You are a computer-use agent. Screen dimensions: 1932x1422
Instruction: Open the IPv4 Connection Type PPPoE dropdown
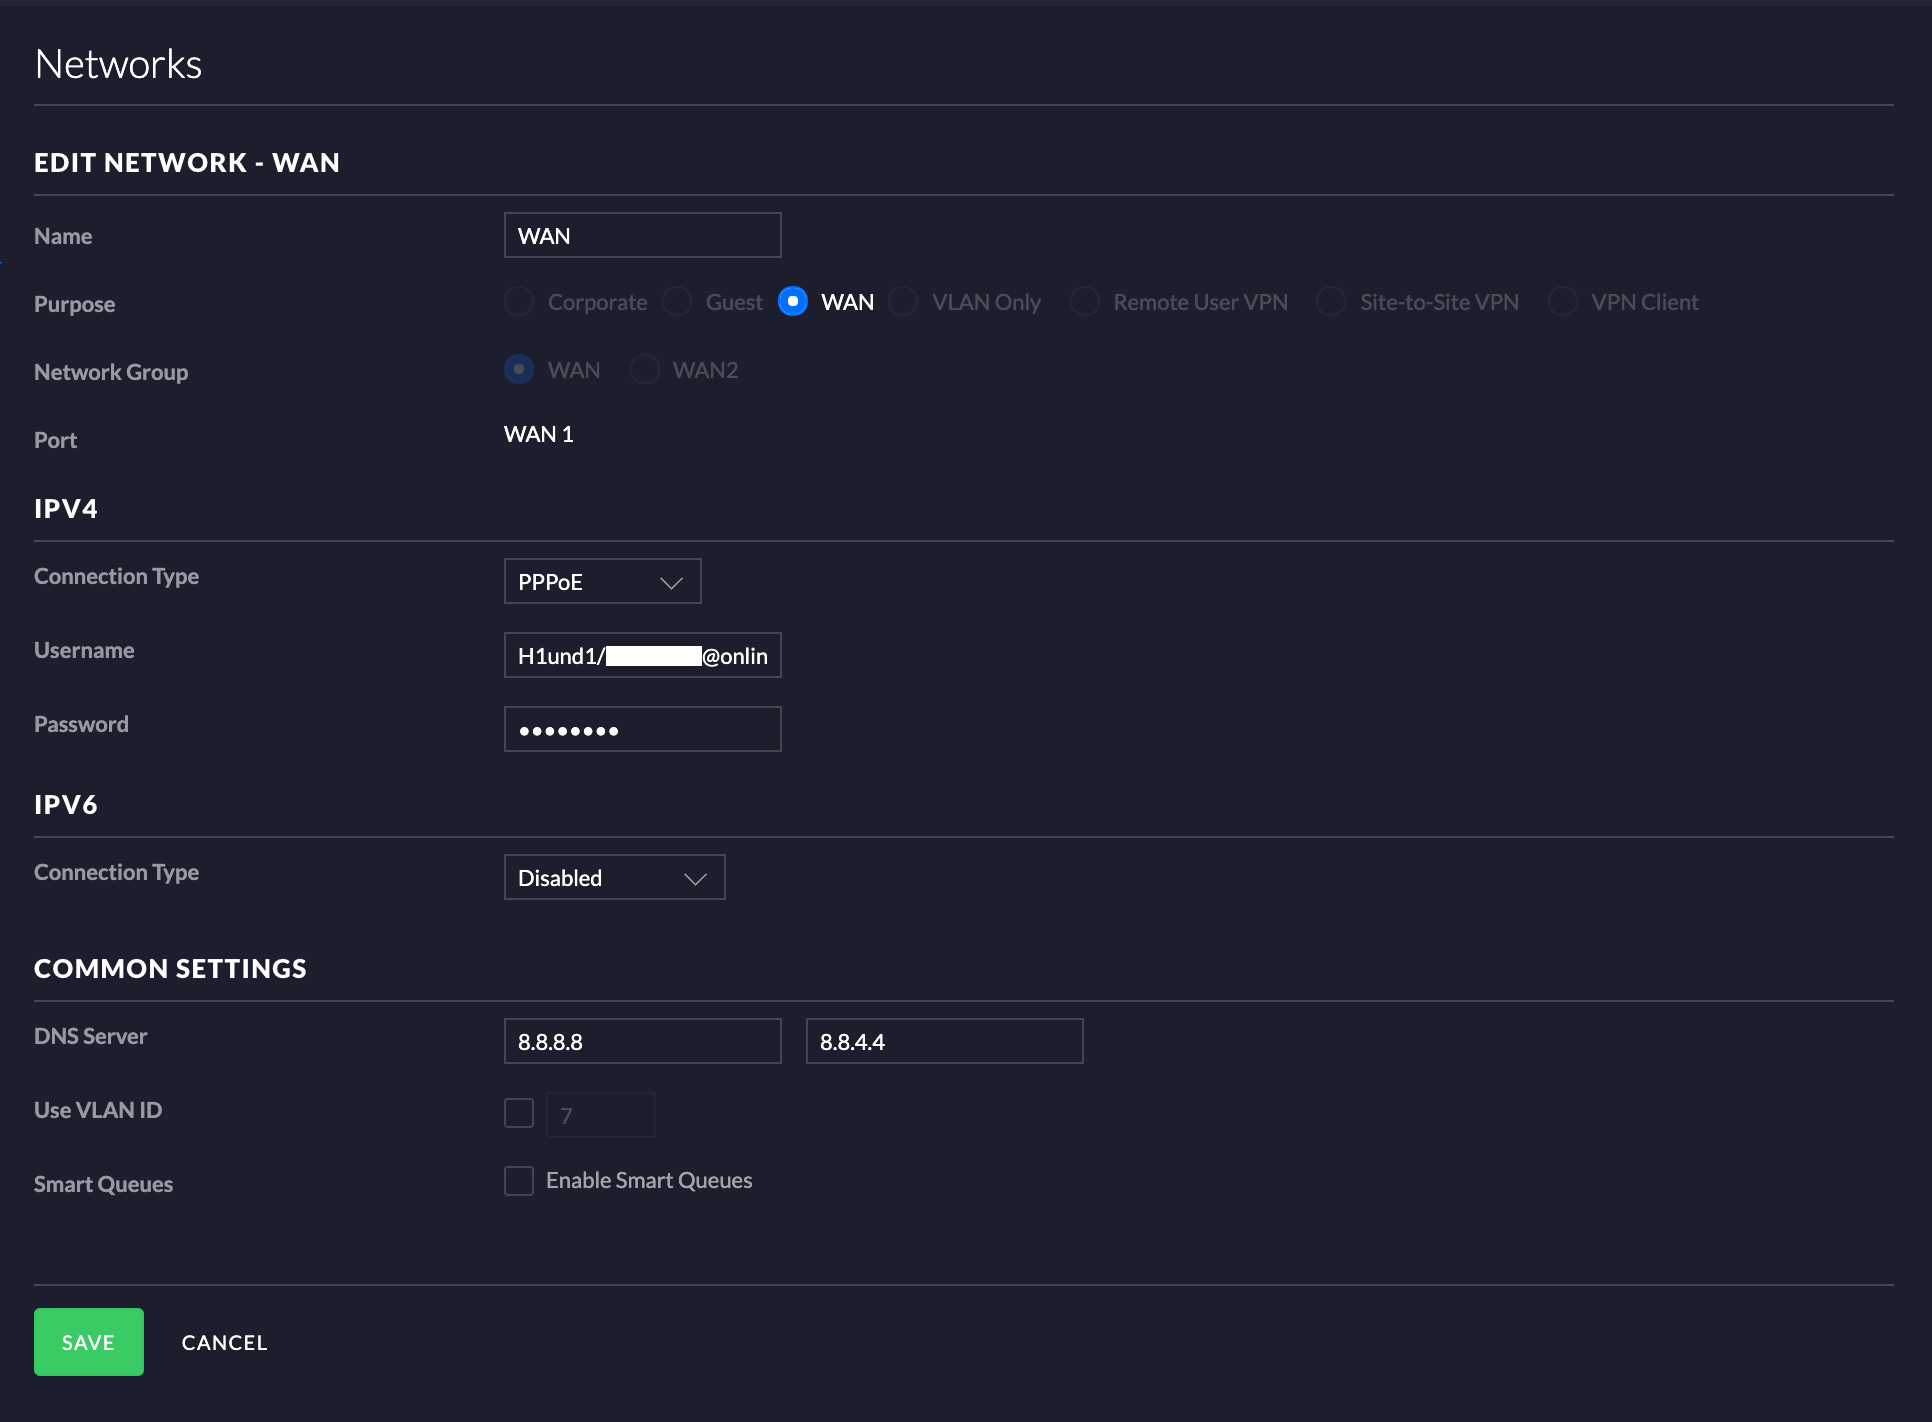[x=602, y=582]
